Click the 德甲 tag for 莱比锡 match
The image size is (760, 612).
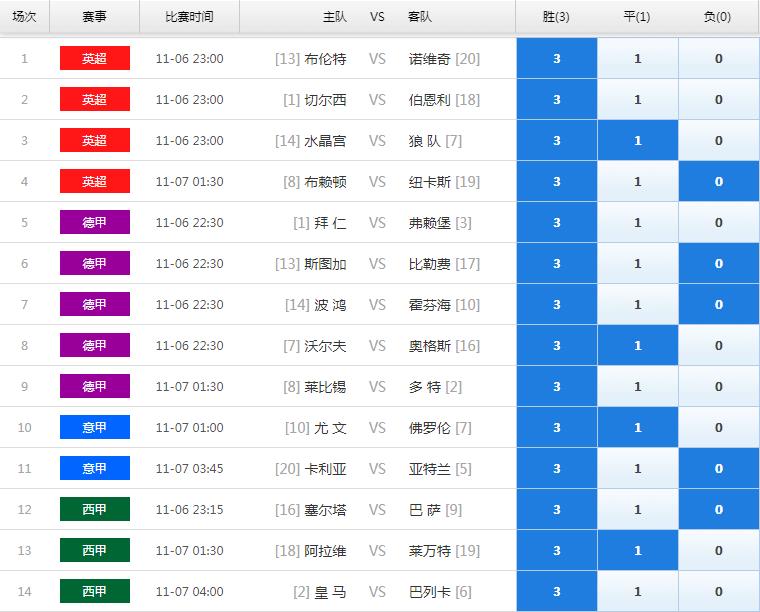(95, 386)
